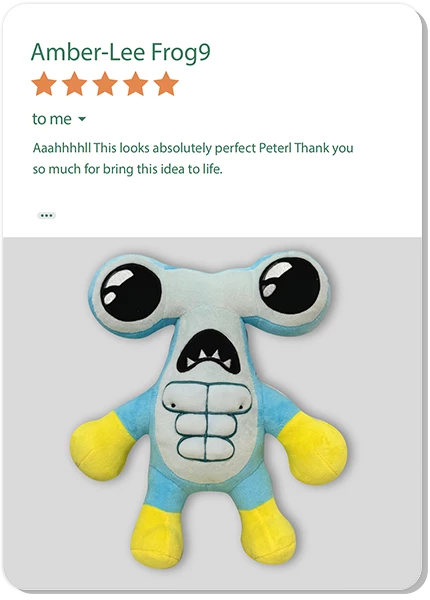Click the first orange rating star

44,84
